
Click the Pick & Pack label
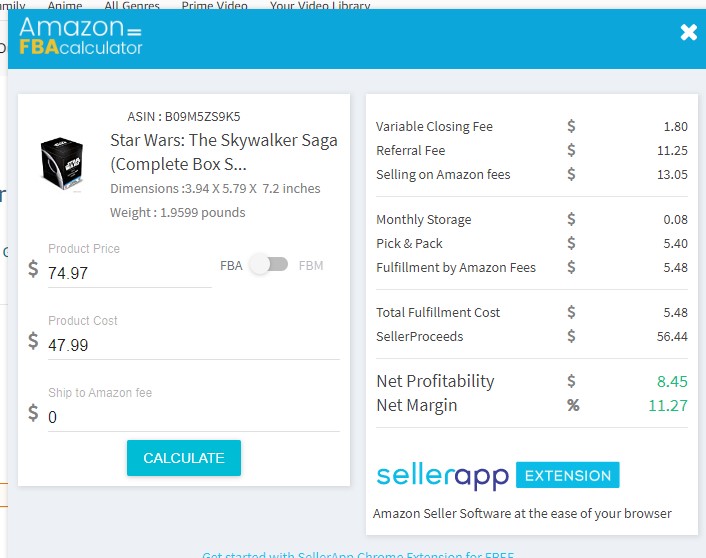point(409,244)
